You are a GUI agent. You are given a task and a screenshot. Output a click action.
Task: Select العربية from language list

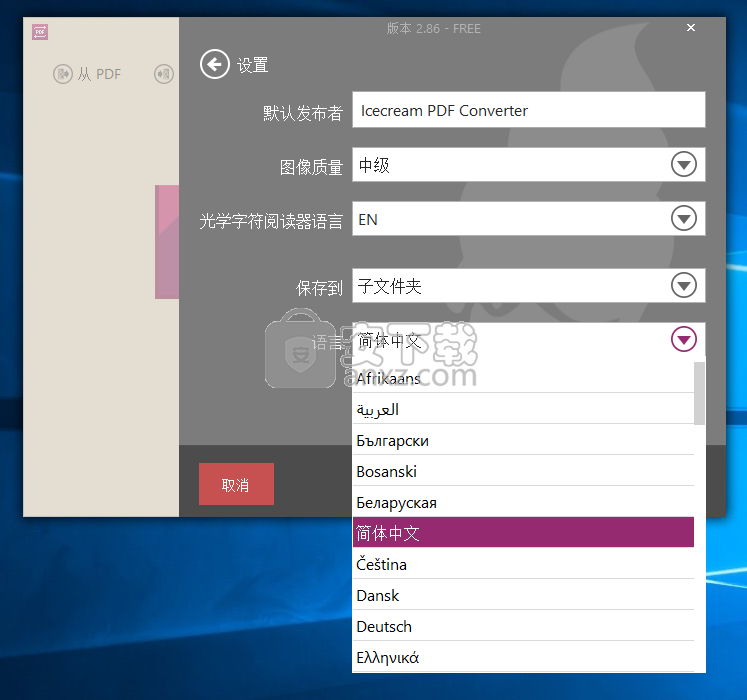523,409
